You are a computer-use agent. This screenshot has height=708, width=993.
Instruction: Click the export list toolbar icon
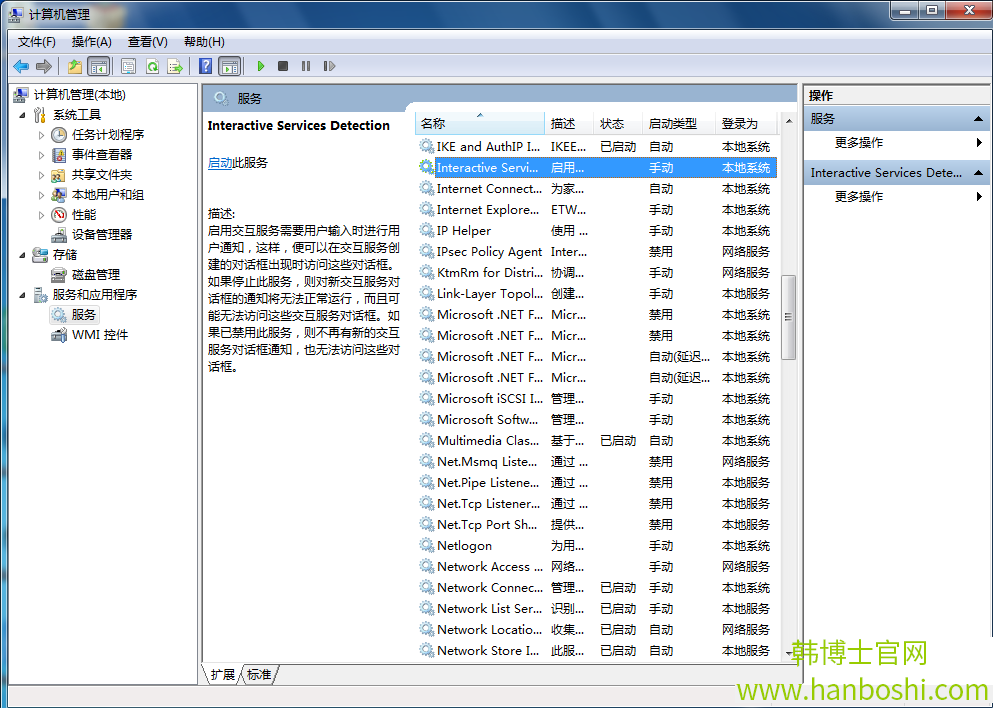click(174, 66)
